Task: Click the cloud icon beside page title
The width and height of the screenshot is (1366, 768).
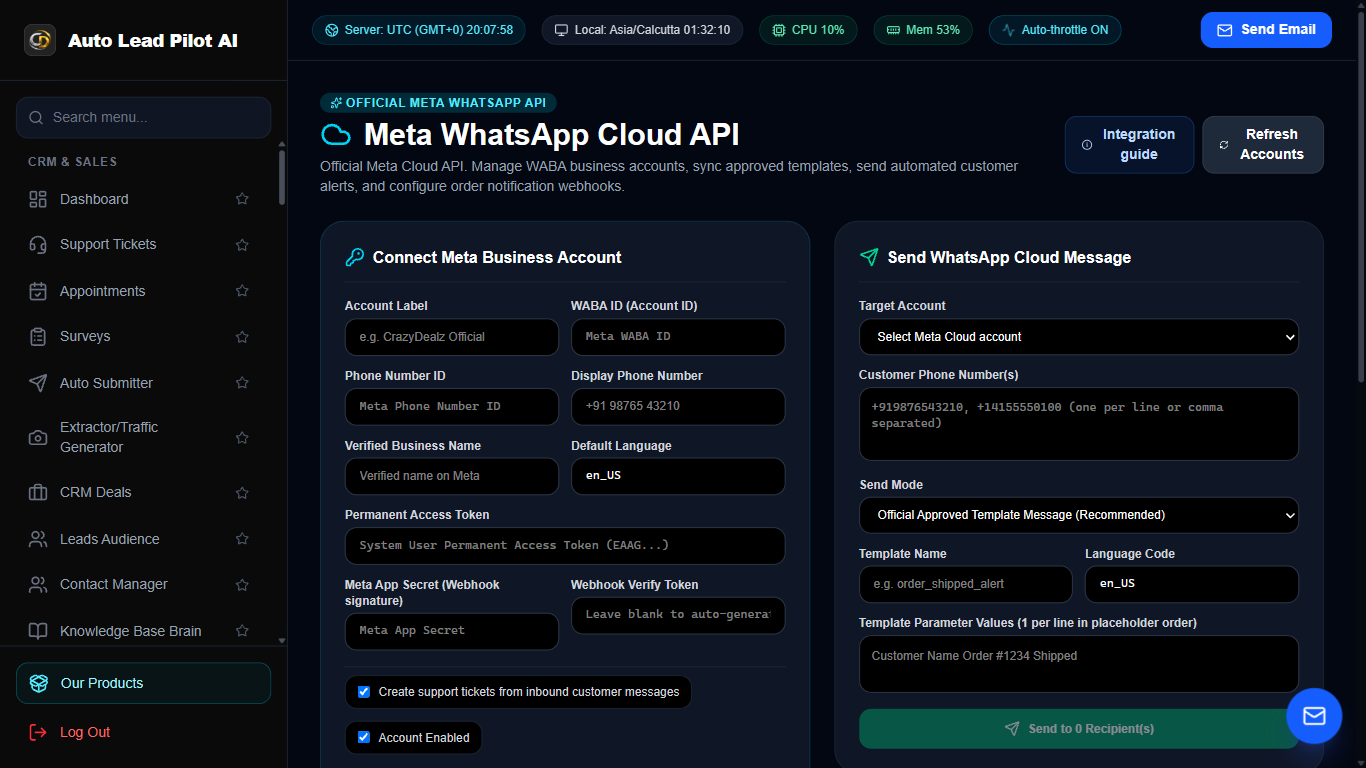Action: coord(336,135)
